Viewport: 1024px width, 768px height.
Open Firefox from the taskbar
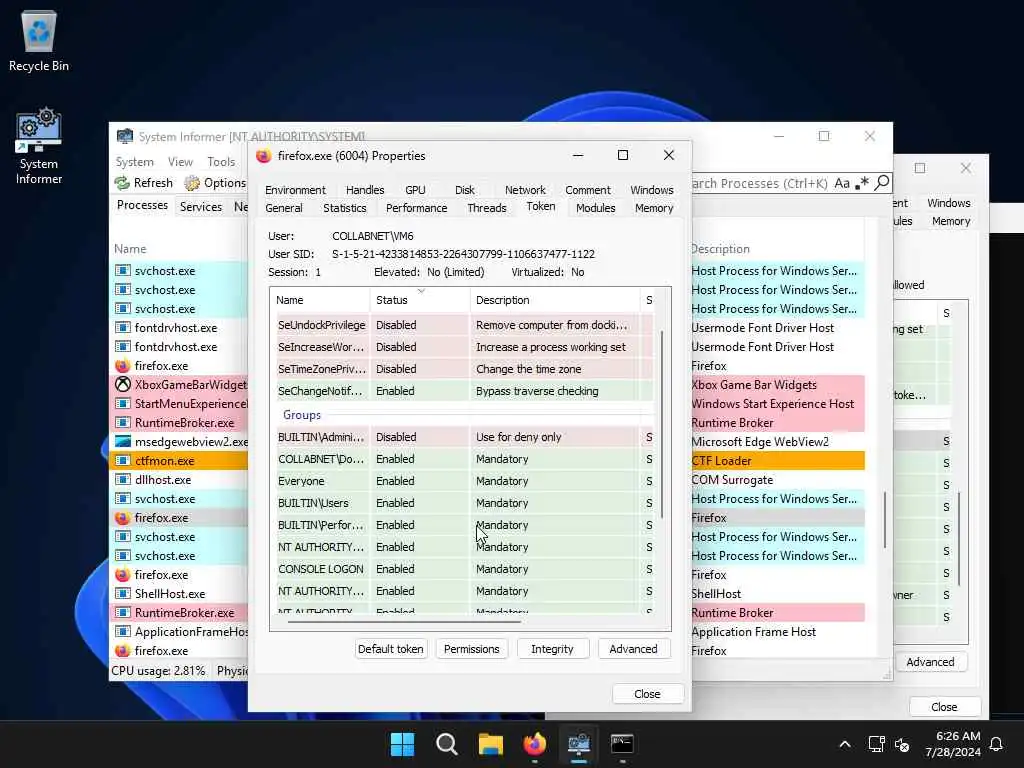click(535, 744)
